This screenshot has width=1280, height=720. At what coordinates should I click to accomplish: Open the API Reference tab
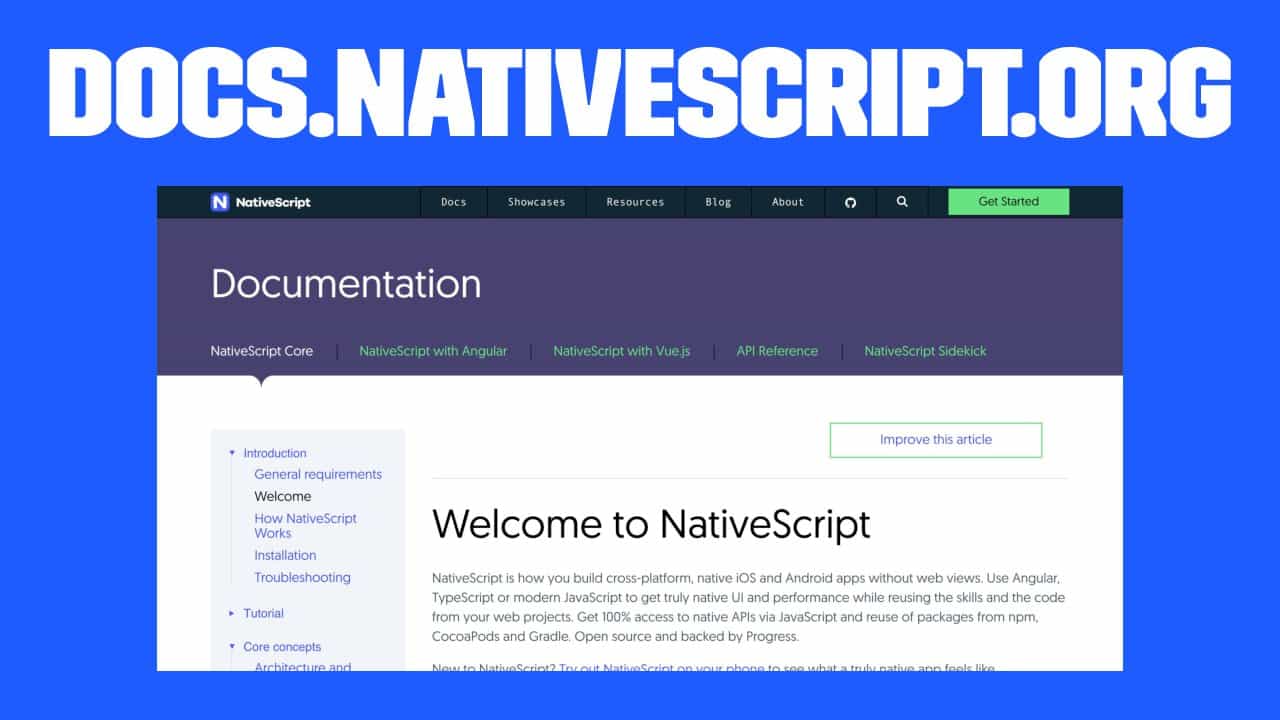[x=777, y=351]
